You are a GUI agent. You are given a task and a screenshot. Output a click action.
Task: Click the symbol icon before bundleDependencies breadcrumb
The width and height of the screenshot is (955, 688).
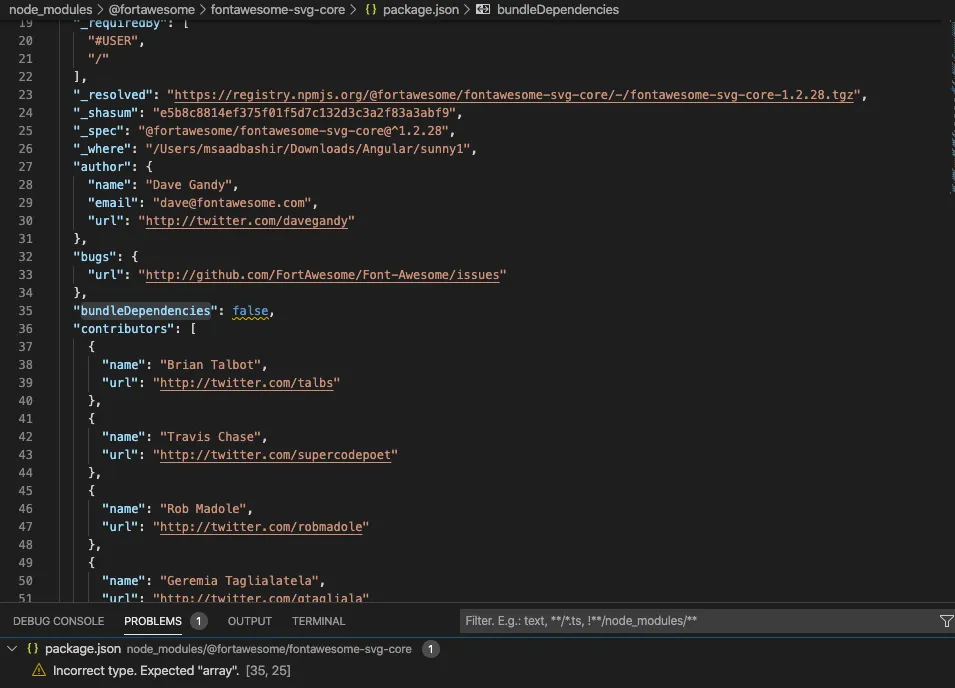point(483,10)
